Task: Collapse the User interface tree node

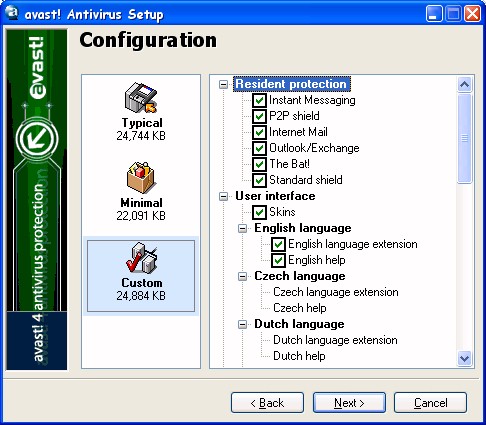Action: pyautogui.click(x=223, y=196)
